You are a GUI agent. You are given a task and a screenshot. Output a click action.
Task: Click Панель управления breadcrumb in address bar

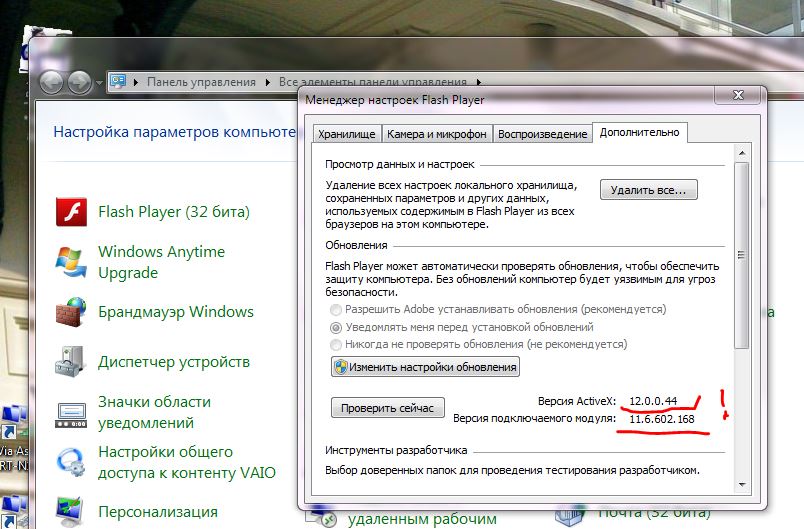tap(201, 82)
